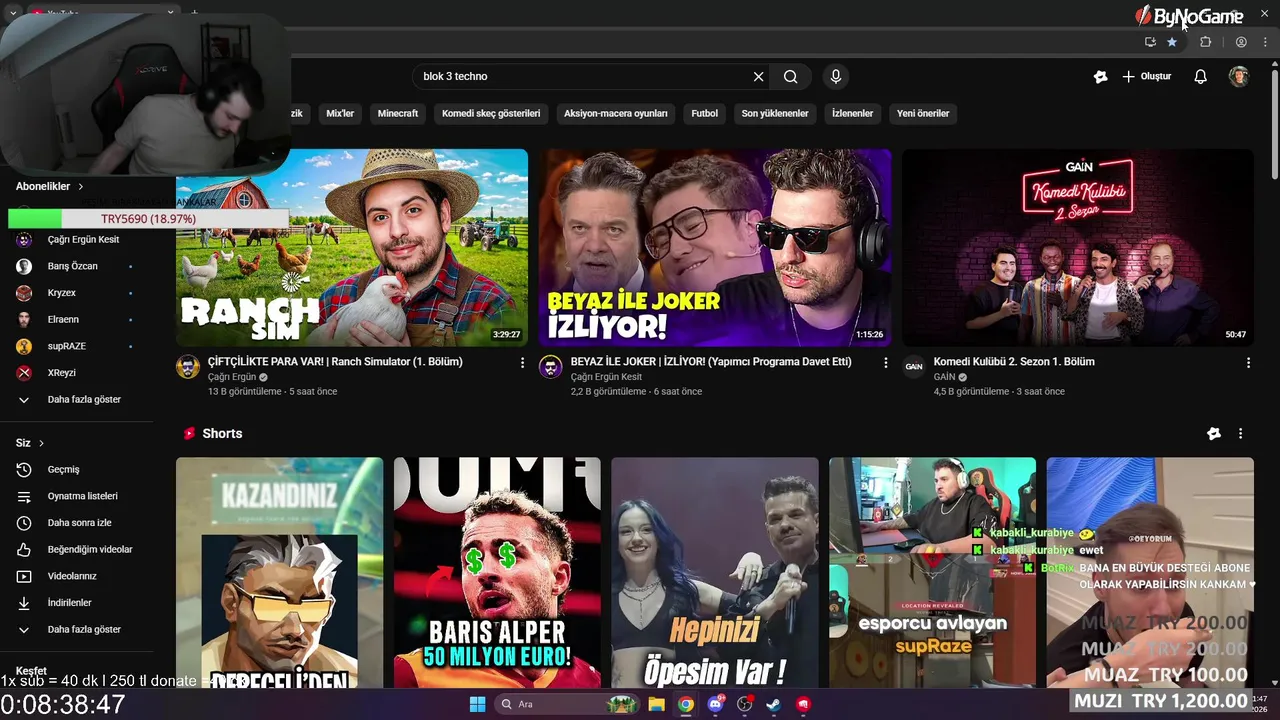
Task: Select the Son yüklenenler chip
Action: (x=775, y=114)
